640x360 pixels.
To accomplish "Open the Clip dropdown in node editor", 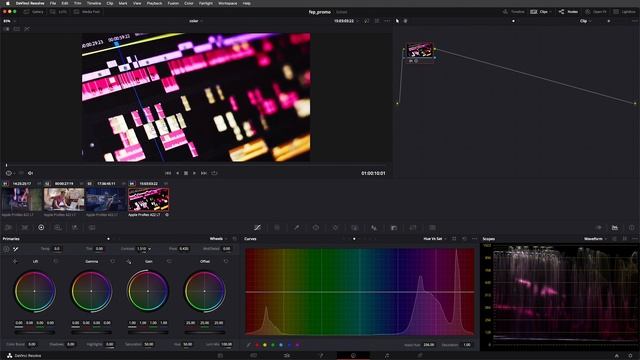I will 585,21.
